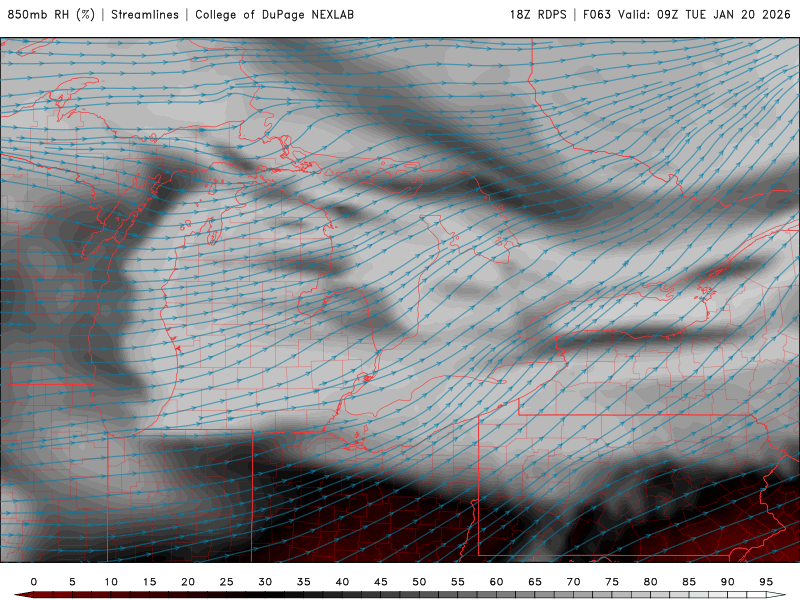800x600 pixels.
Task: Click the 20 label on the legend
Action: (x=188, y=582)
